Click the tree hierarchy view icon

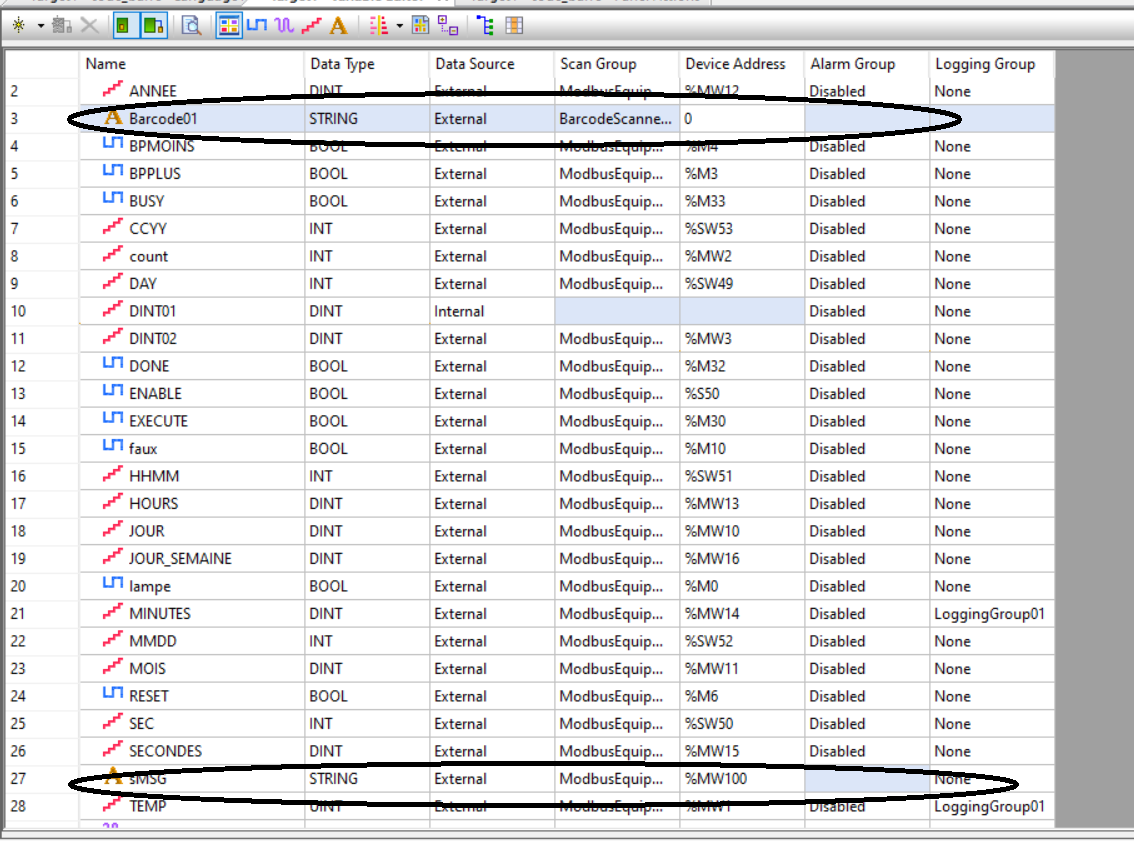click(x=485, y=26)
